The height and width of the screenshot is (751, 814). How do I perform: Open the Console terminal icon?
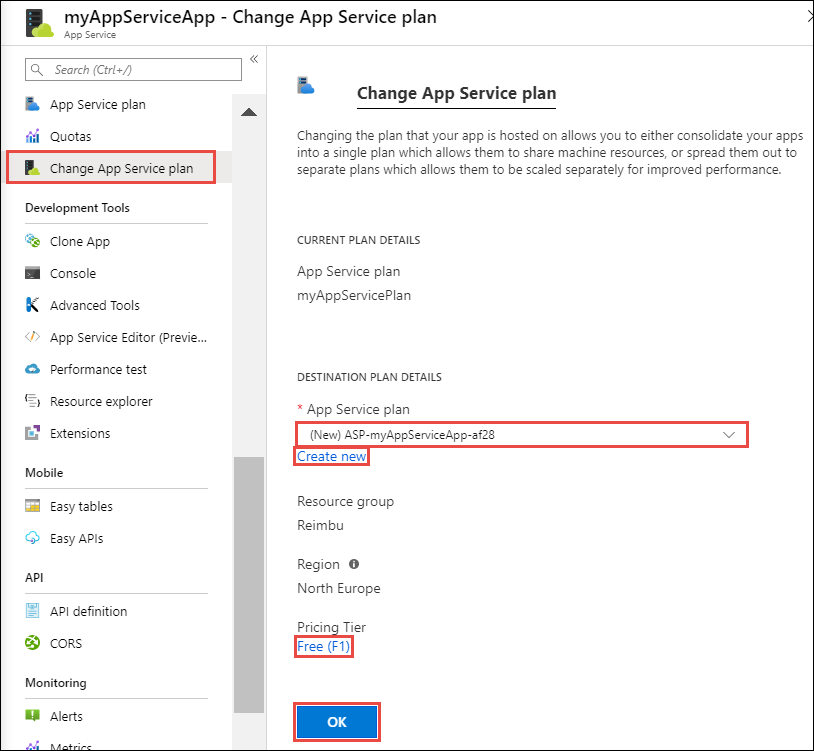(x=32, y=273)
